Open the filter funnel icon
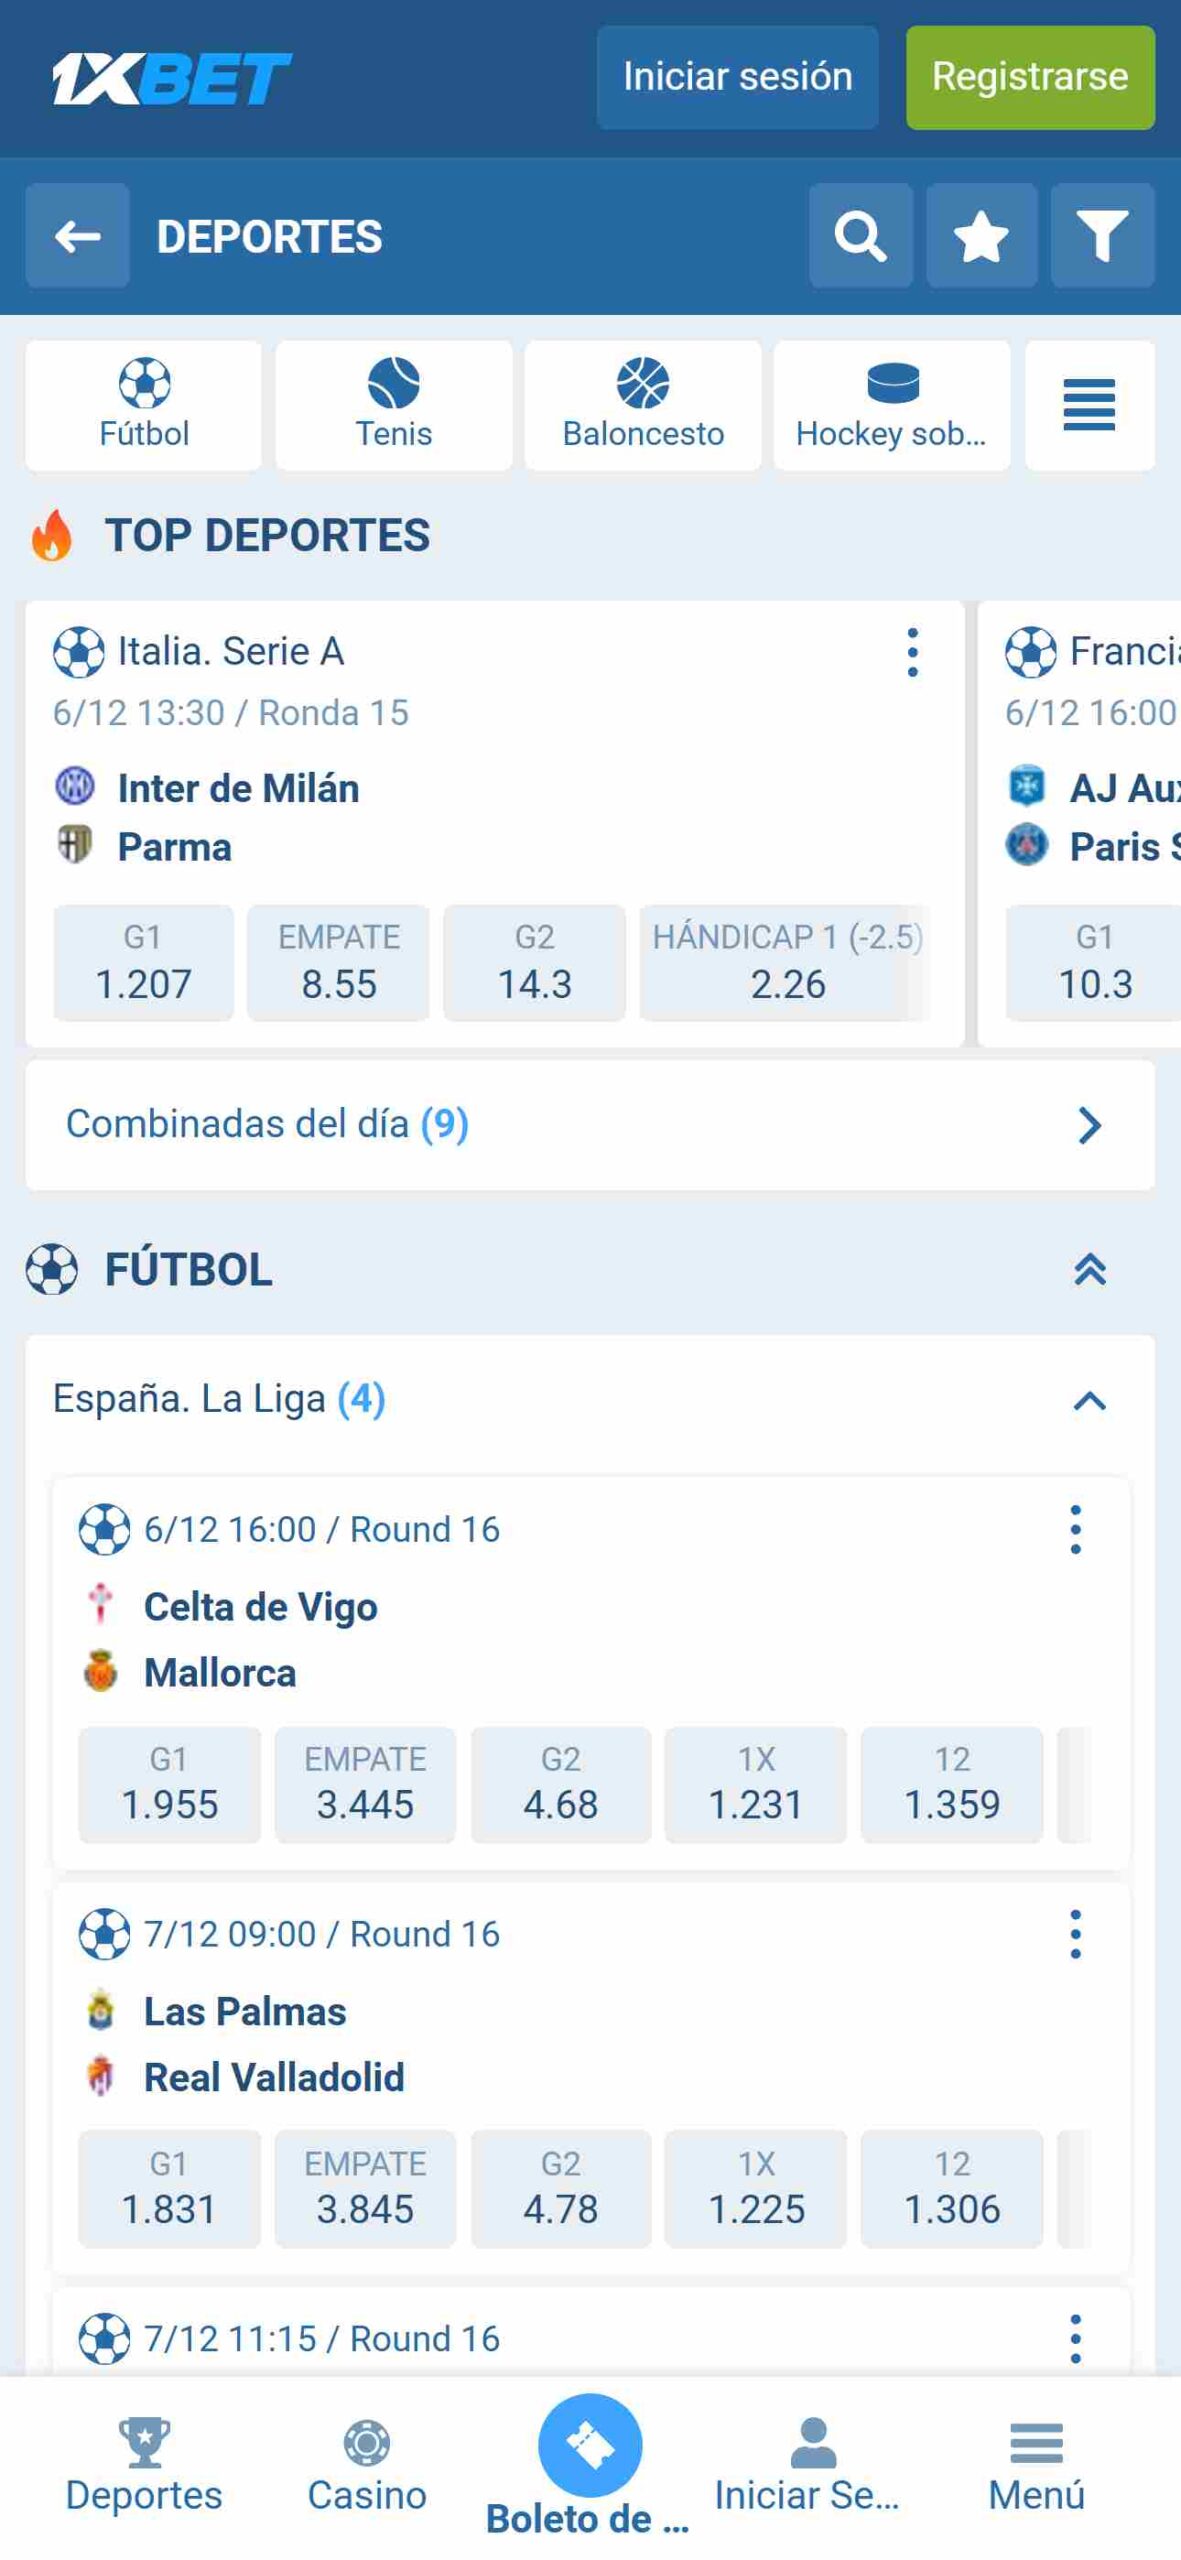Viewport: 1181px width, 2560px height. coord(1102,236)
